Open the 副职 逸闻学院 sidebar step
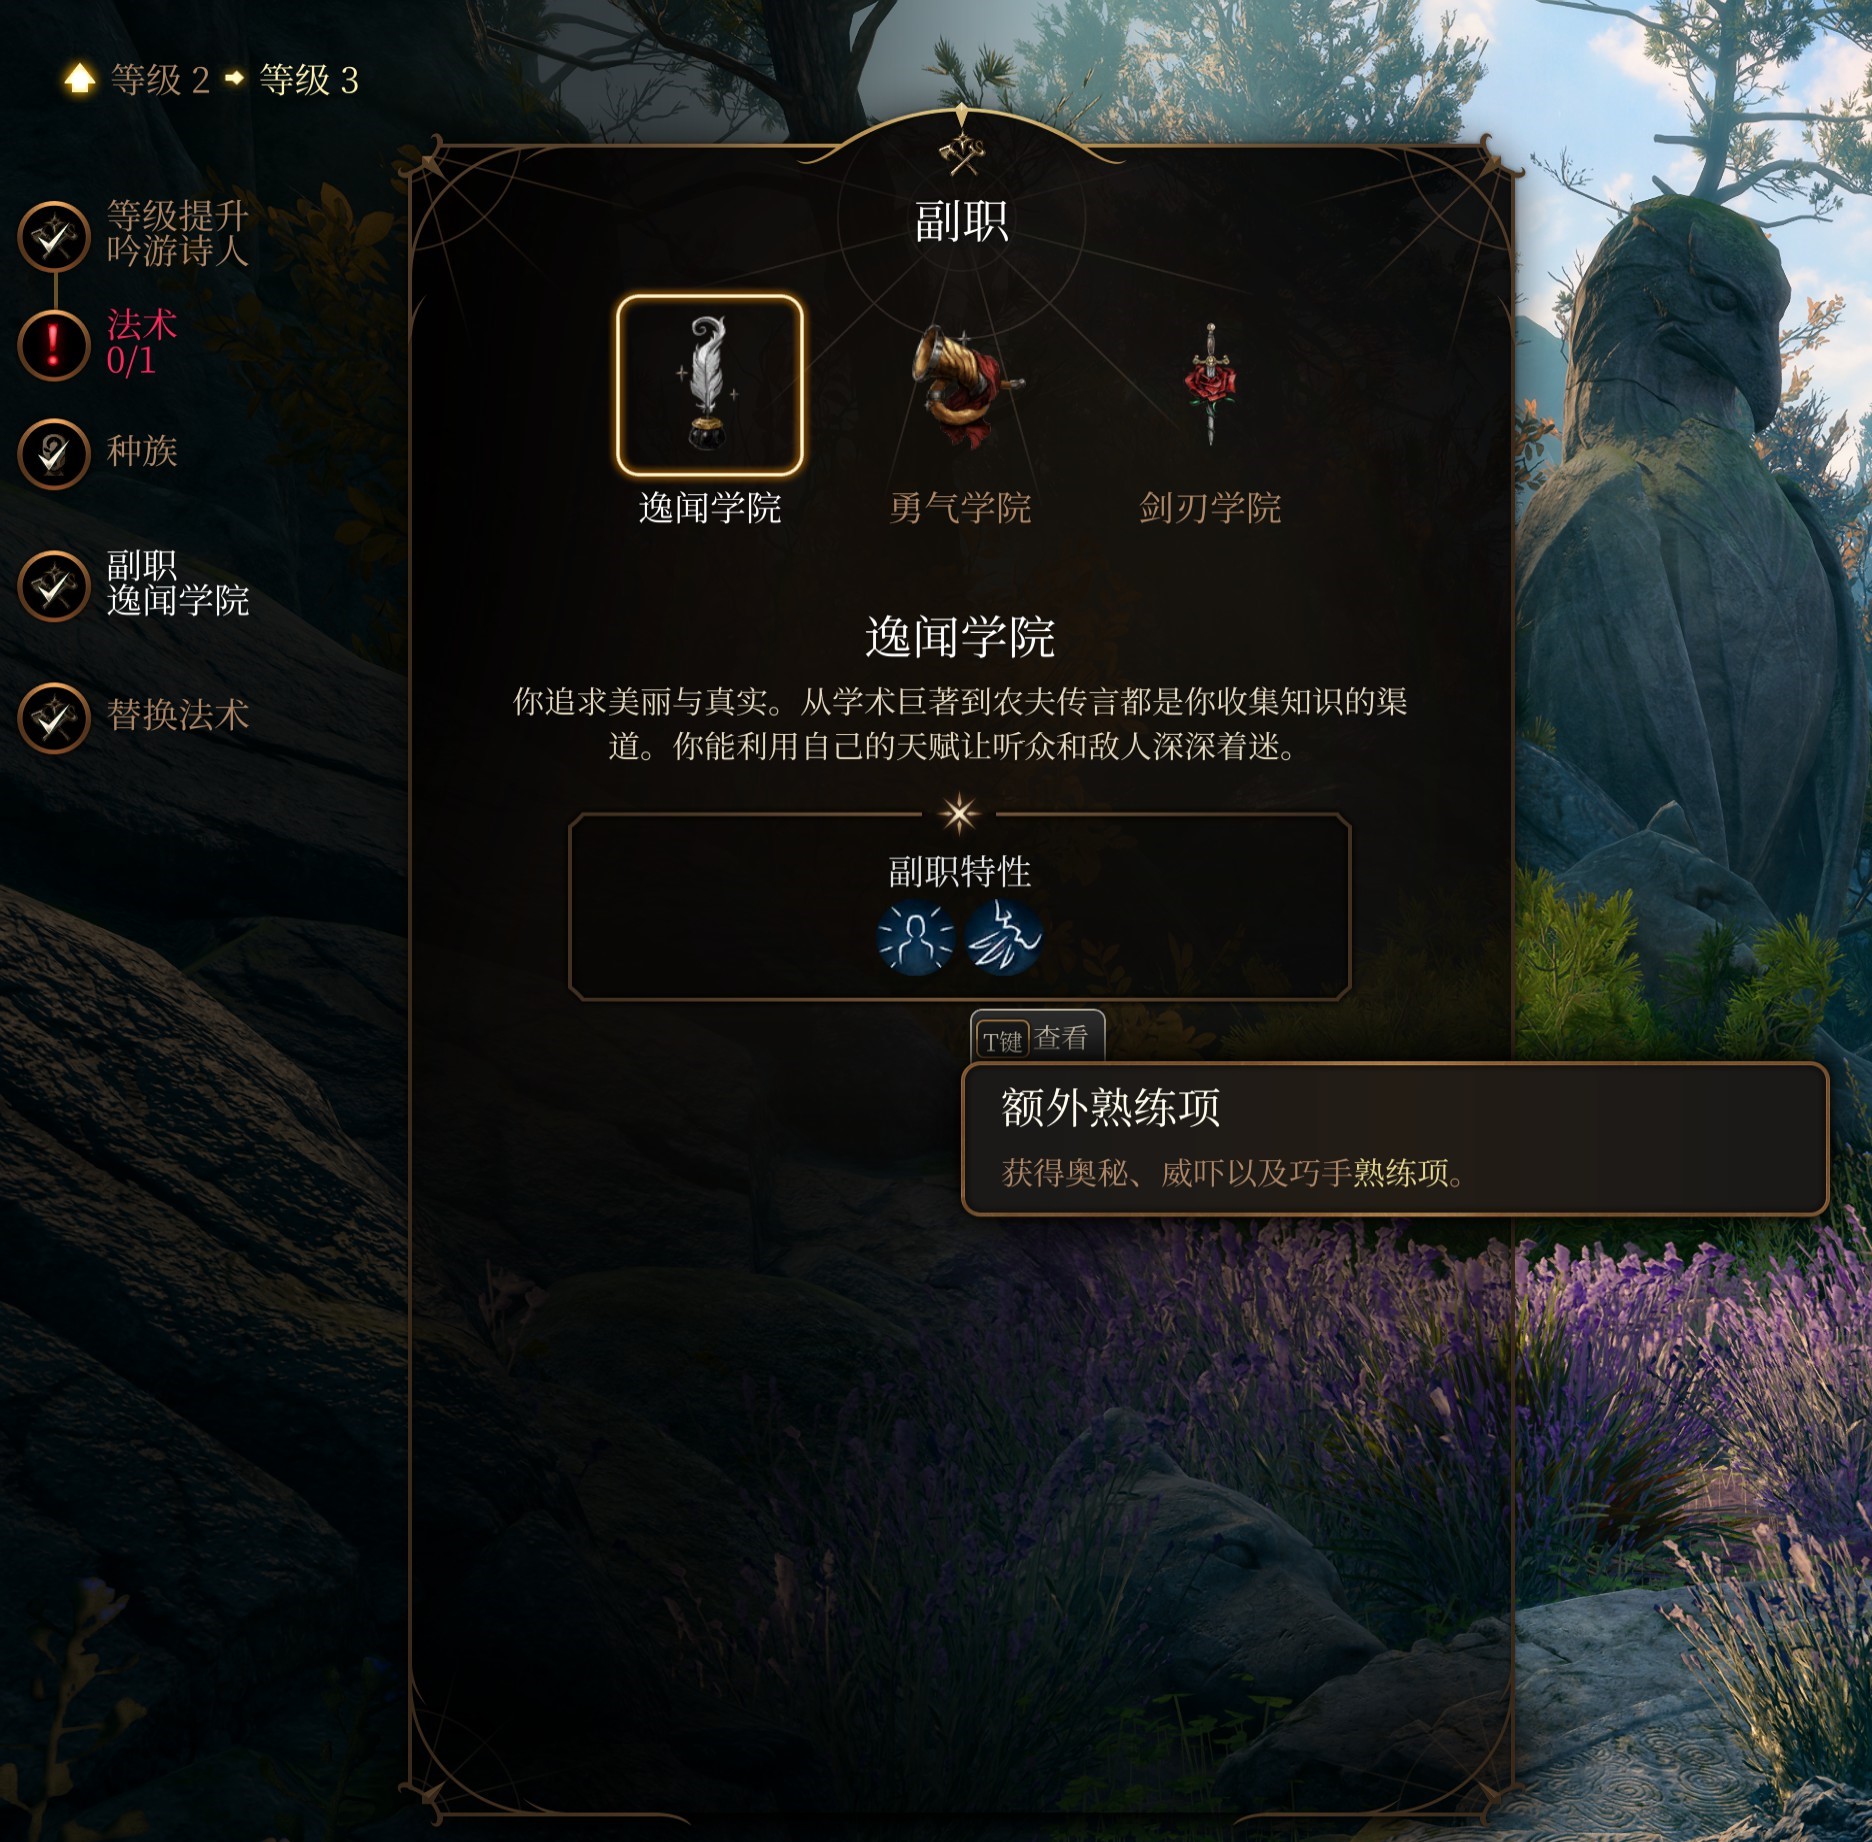This screenshot has width=1872, height=1842. click(x=134, y=585)
